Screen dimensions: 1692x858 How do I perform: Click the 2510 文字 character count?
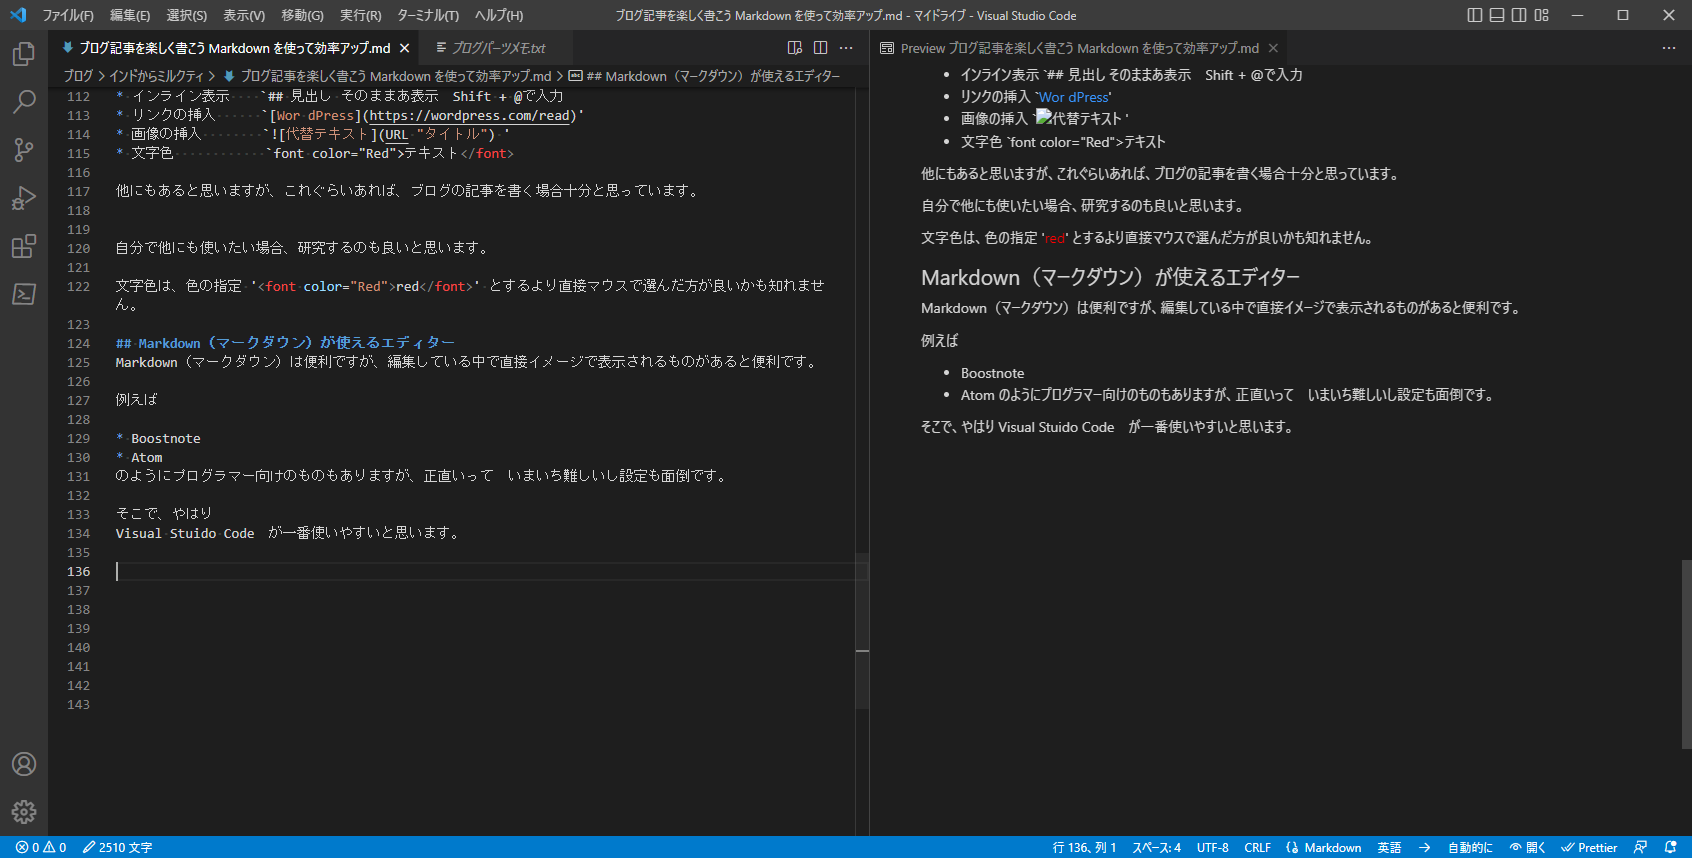[118, 847]
